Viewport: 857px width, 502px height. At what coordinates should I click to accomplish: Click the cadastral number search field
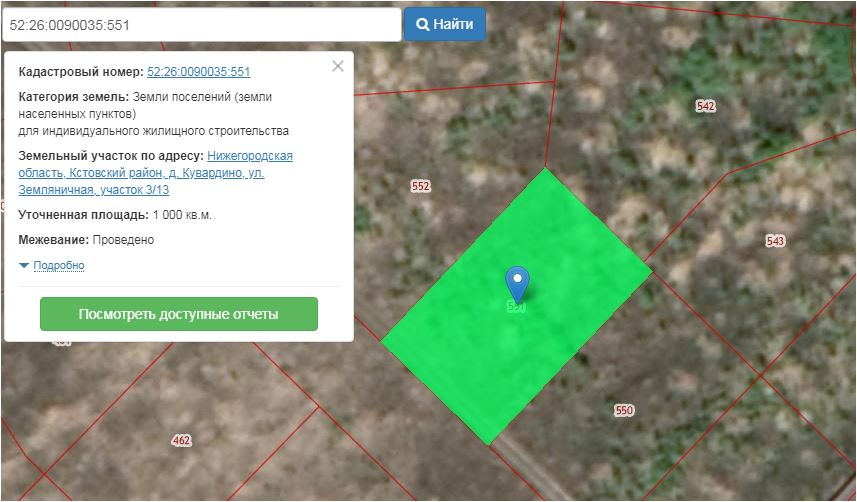tap(200, 24)
